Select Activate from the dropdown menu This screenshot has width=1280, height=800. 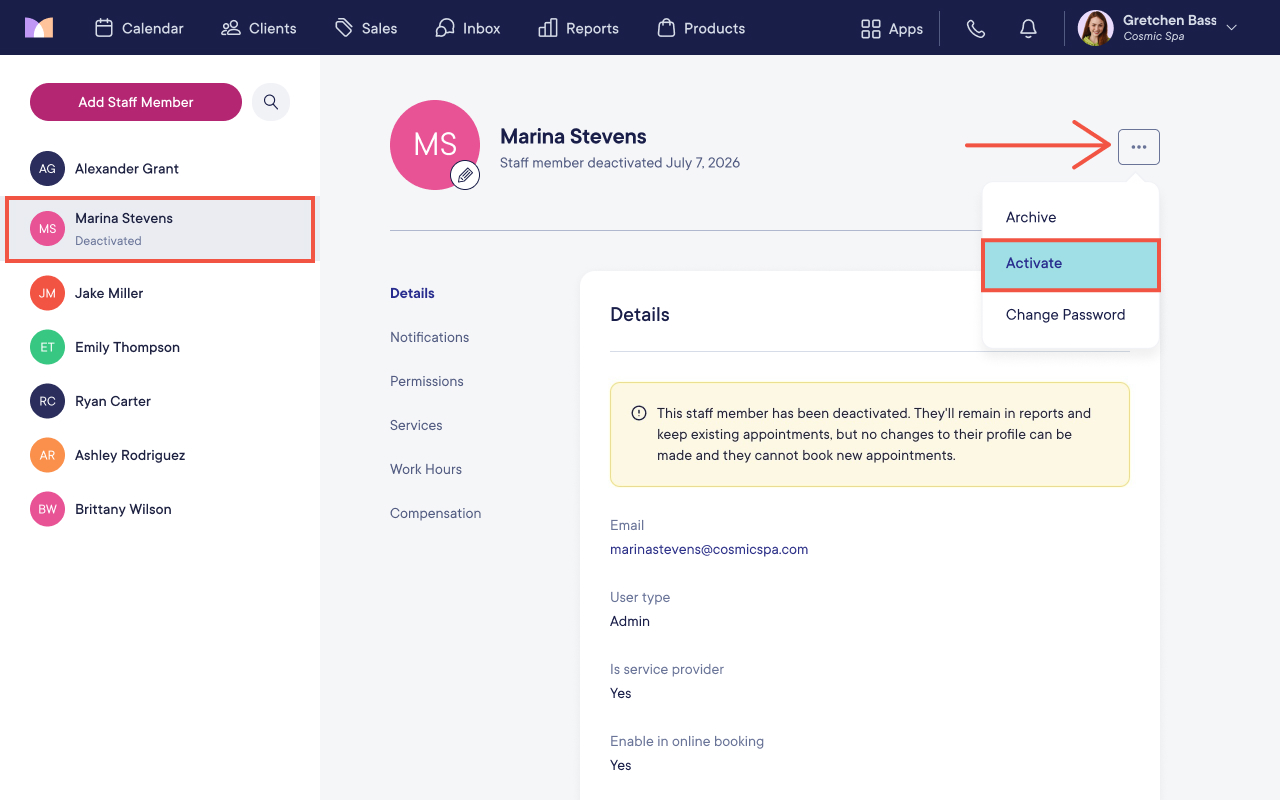coord(1070,264)
